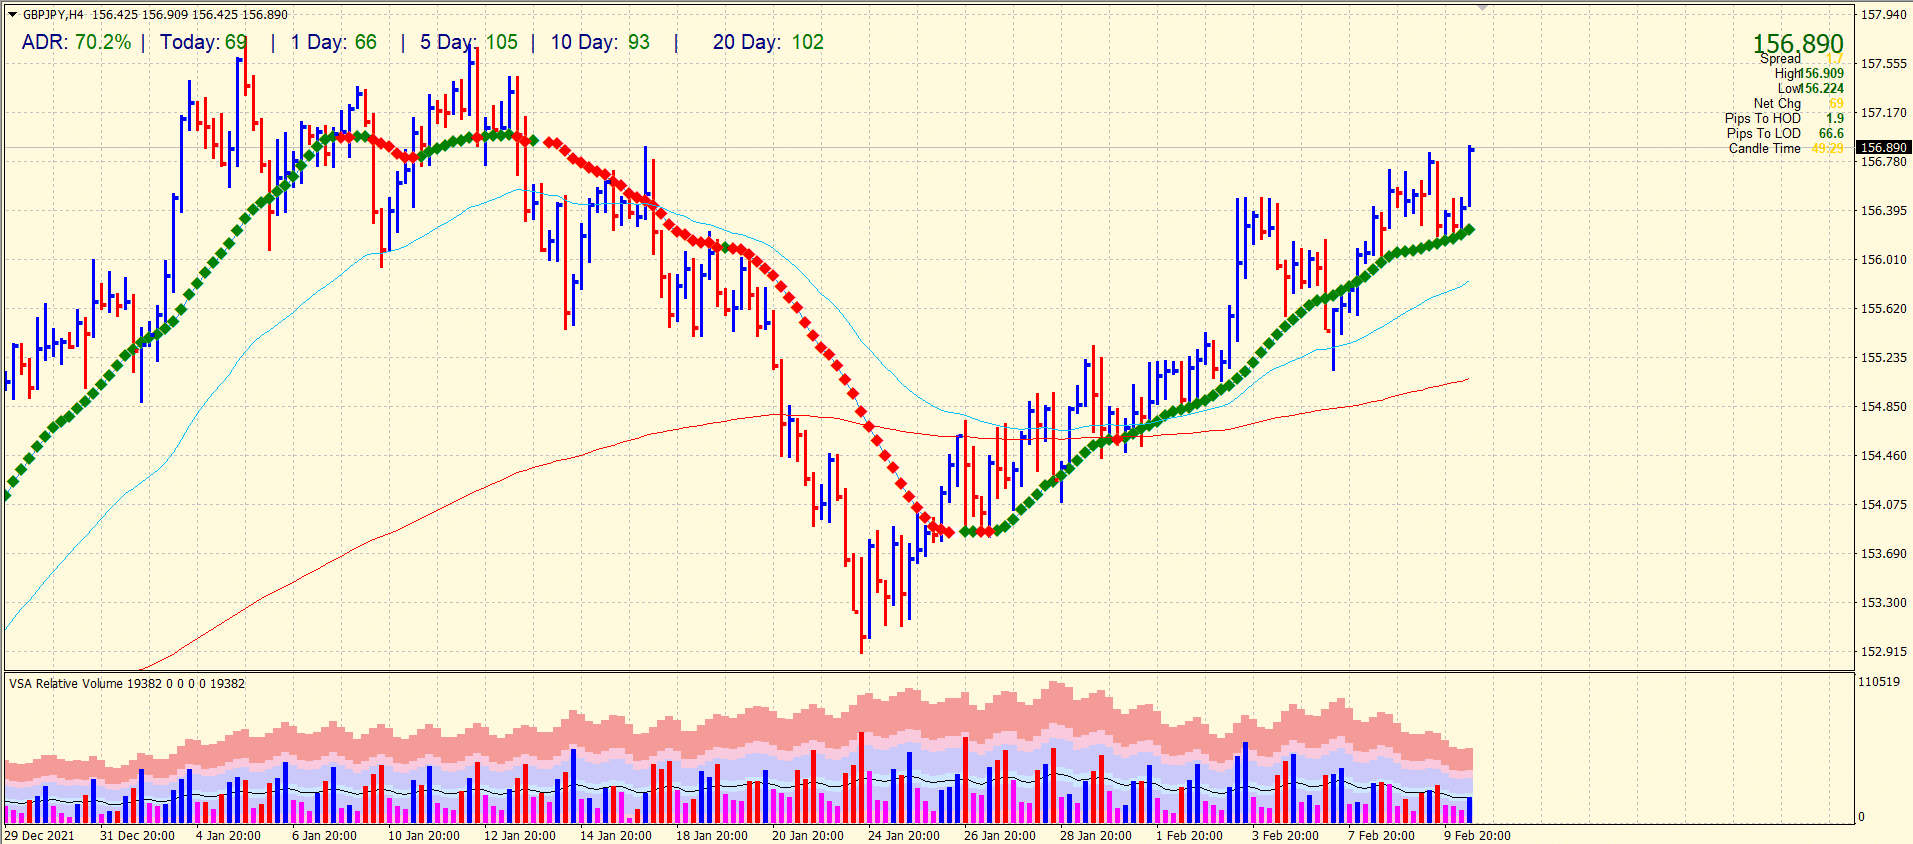
Task: Click the 154.075 price axis label
Action: [x=1883, y=505]
